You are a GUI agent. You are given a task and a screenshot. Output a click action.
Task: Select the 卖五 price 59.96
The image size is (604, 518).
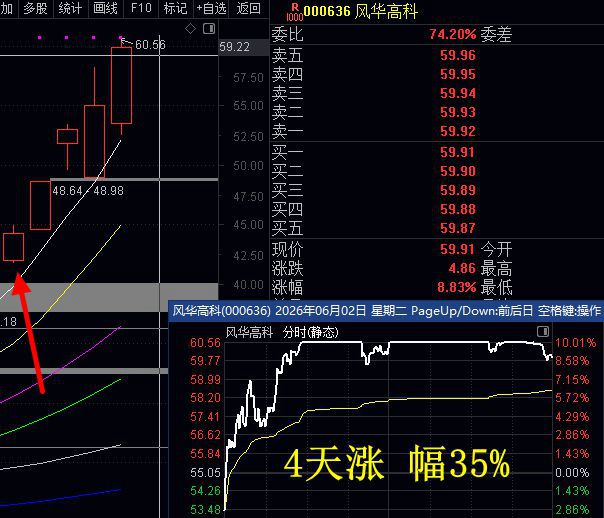[x=458, y=55]
